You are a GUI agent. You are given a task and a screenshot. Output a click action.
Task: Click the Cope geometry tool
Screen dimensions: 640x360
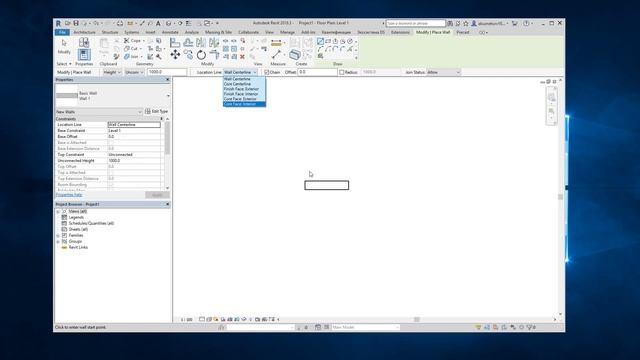point(133,41)
